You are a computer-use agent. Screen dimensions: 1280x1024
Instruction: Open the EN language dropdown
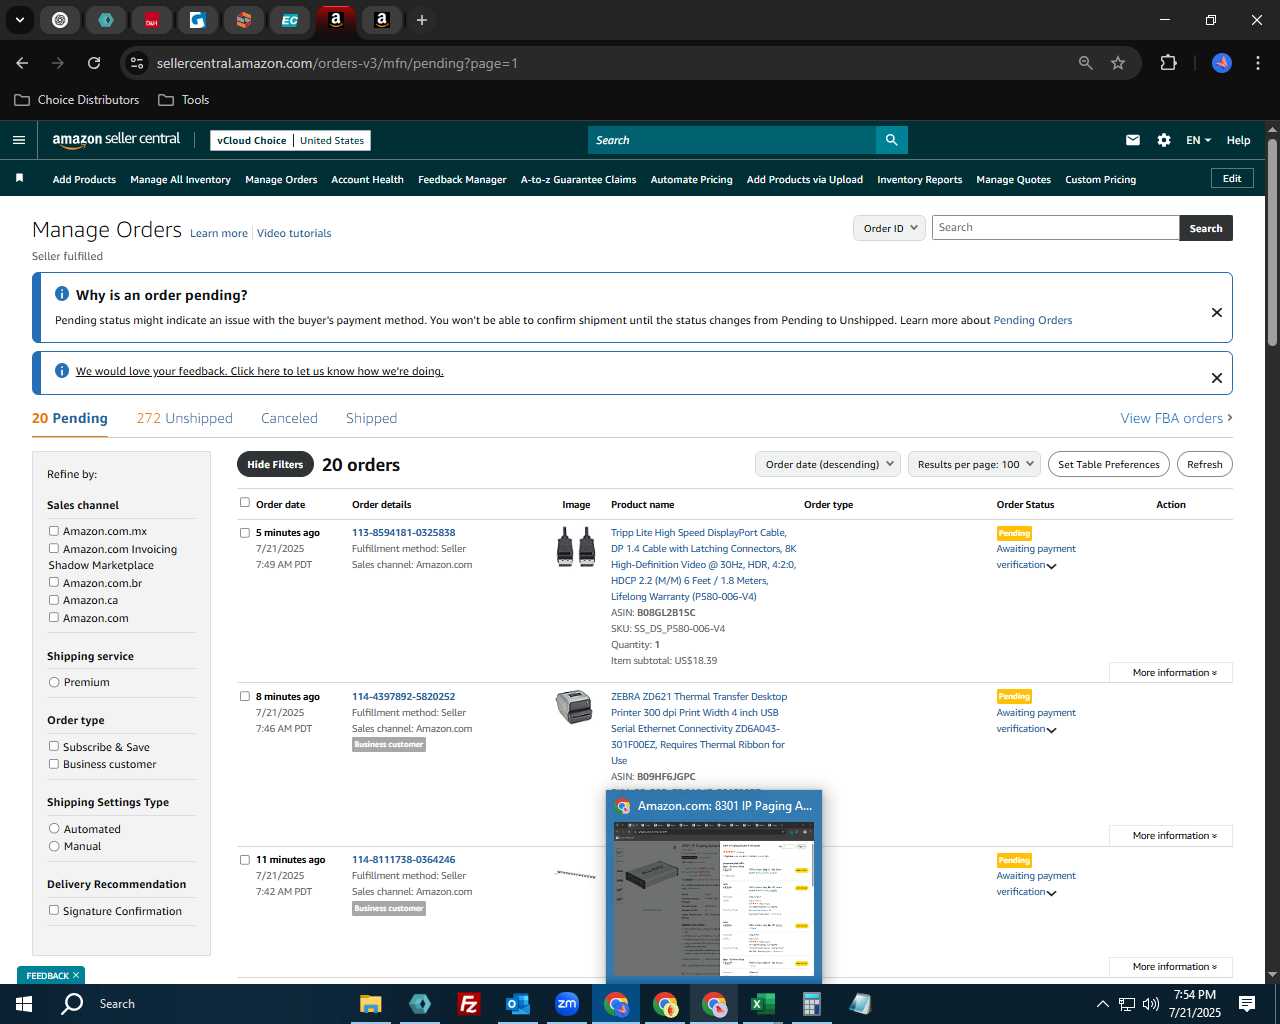coord(1198,140)
